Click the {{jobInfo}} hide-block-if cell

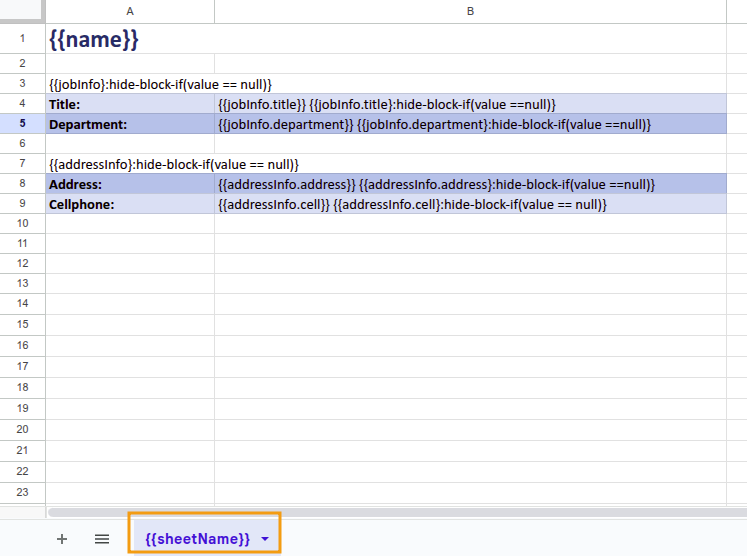(x=160, y=84)
